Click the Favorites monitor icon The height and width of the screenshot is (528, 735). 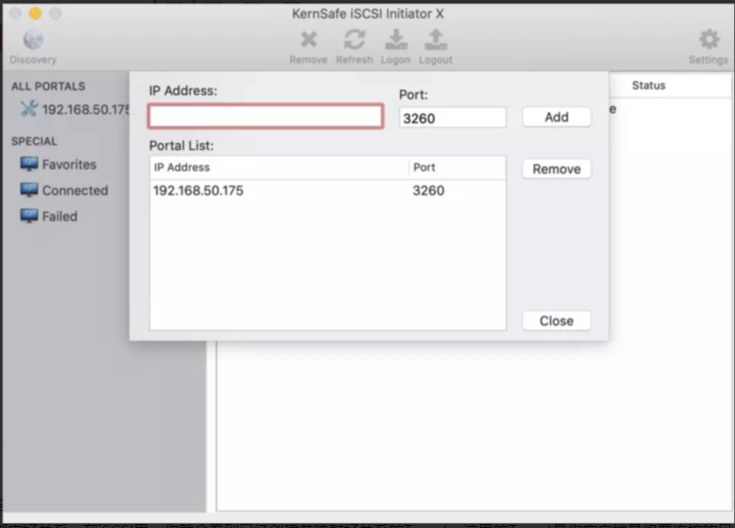(29, 164)
